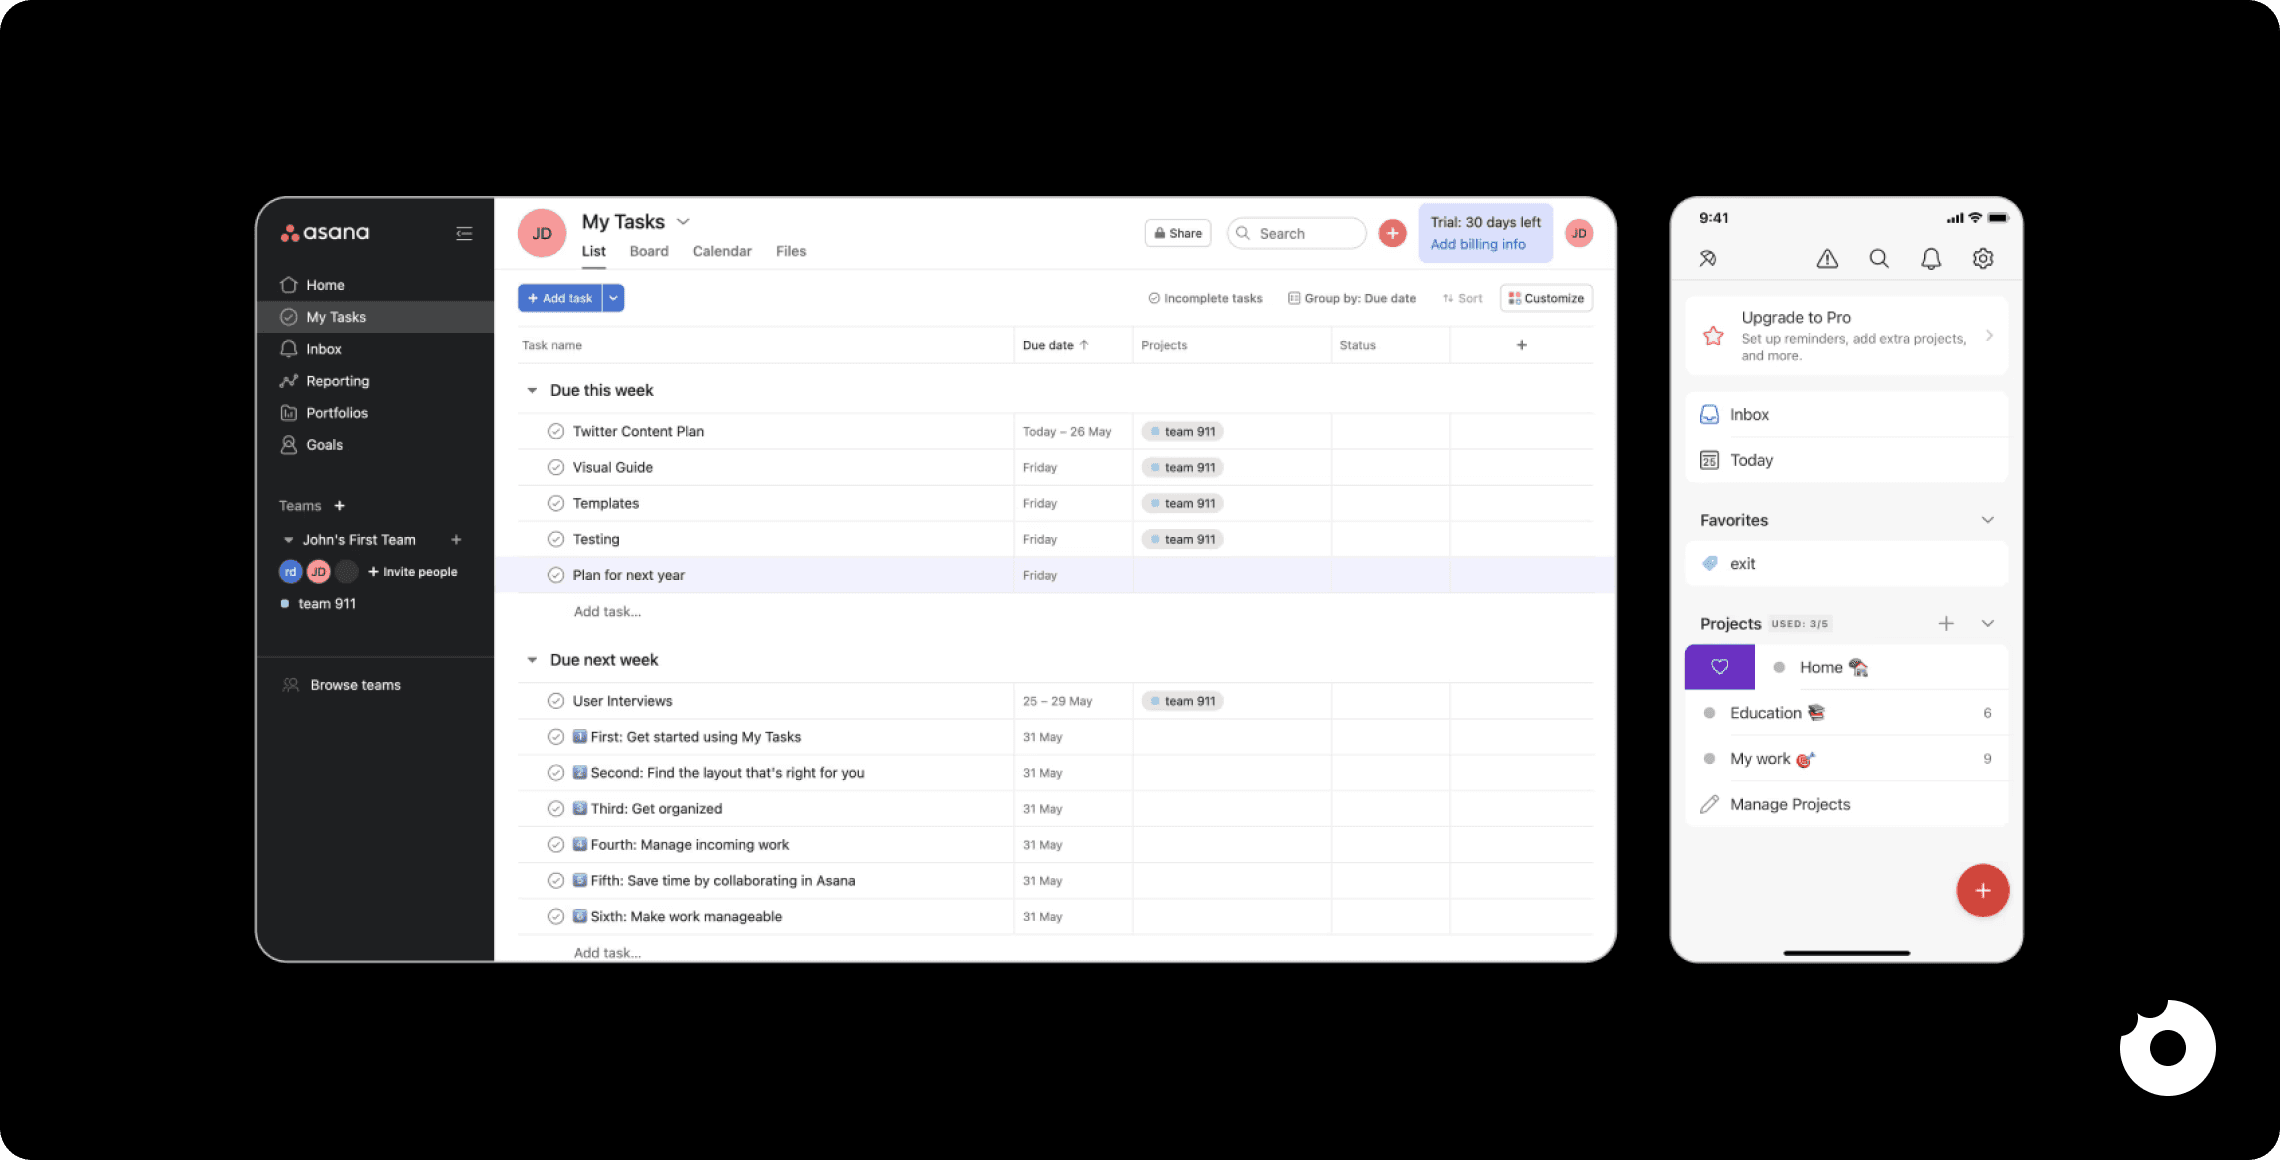The image size is (2280, 1160).
Task: Click the Add billing info link
Action: [1478, 244]
